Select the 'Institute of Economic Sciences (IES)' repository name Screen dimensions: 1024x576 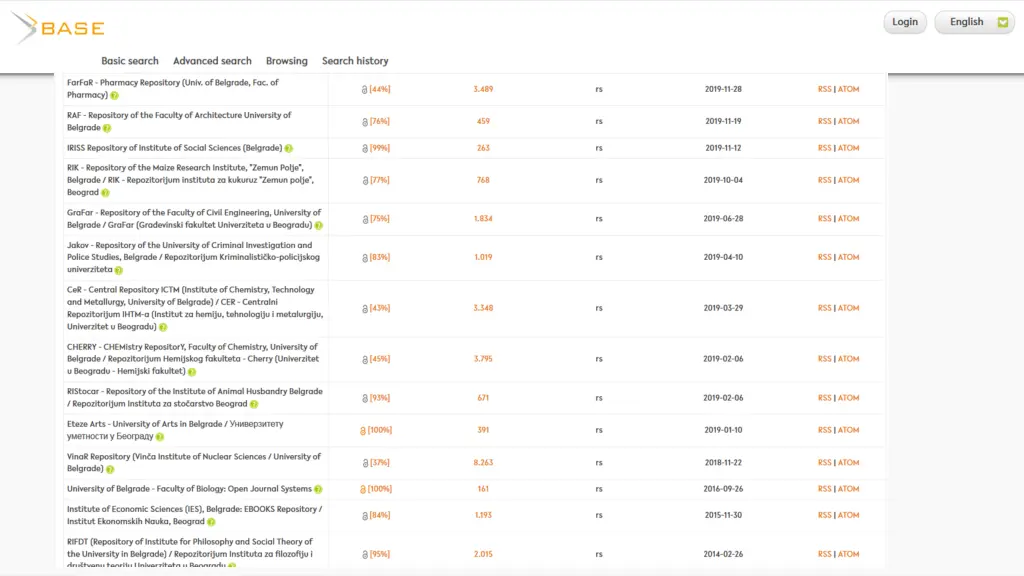click(x=195, y=515)
